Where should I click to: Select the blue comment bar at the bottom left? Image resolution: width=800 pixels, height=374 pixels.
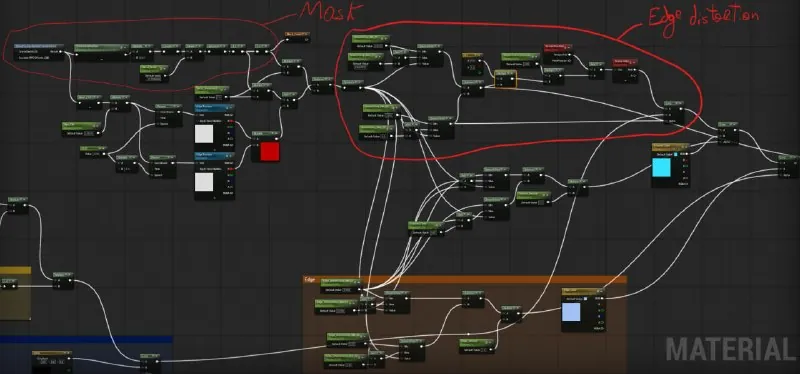coord(86,339)
